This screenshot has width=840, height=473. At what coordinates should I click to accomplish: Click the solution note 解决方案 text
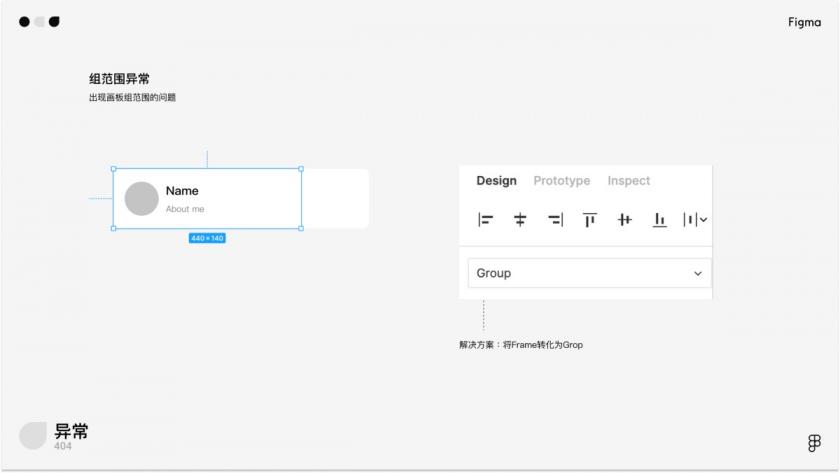point(521,345)
